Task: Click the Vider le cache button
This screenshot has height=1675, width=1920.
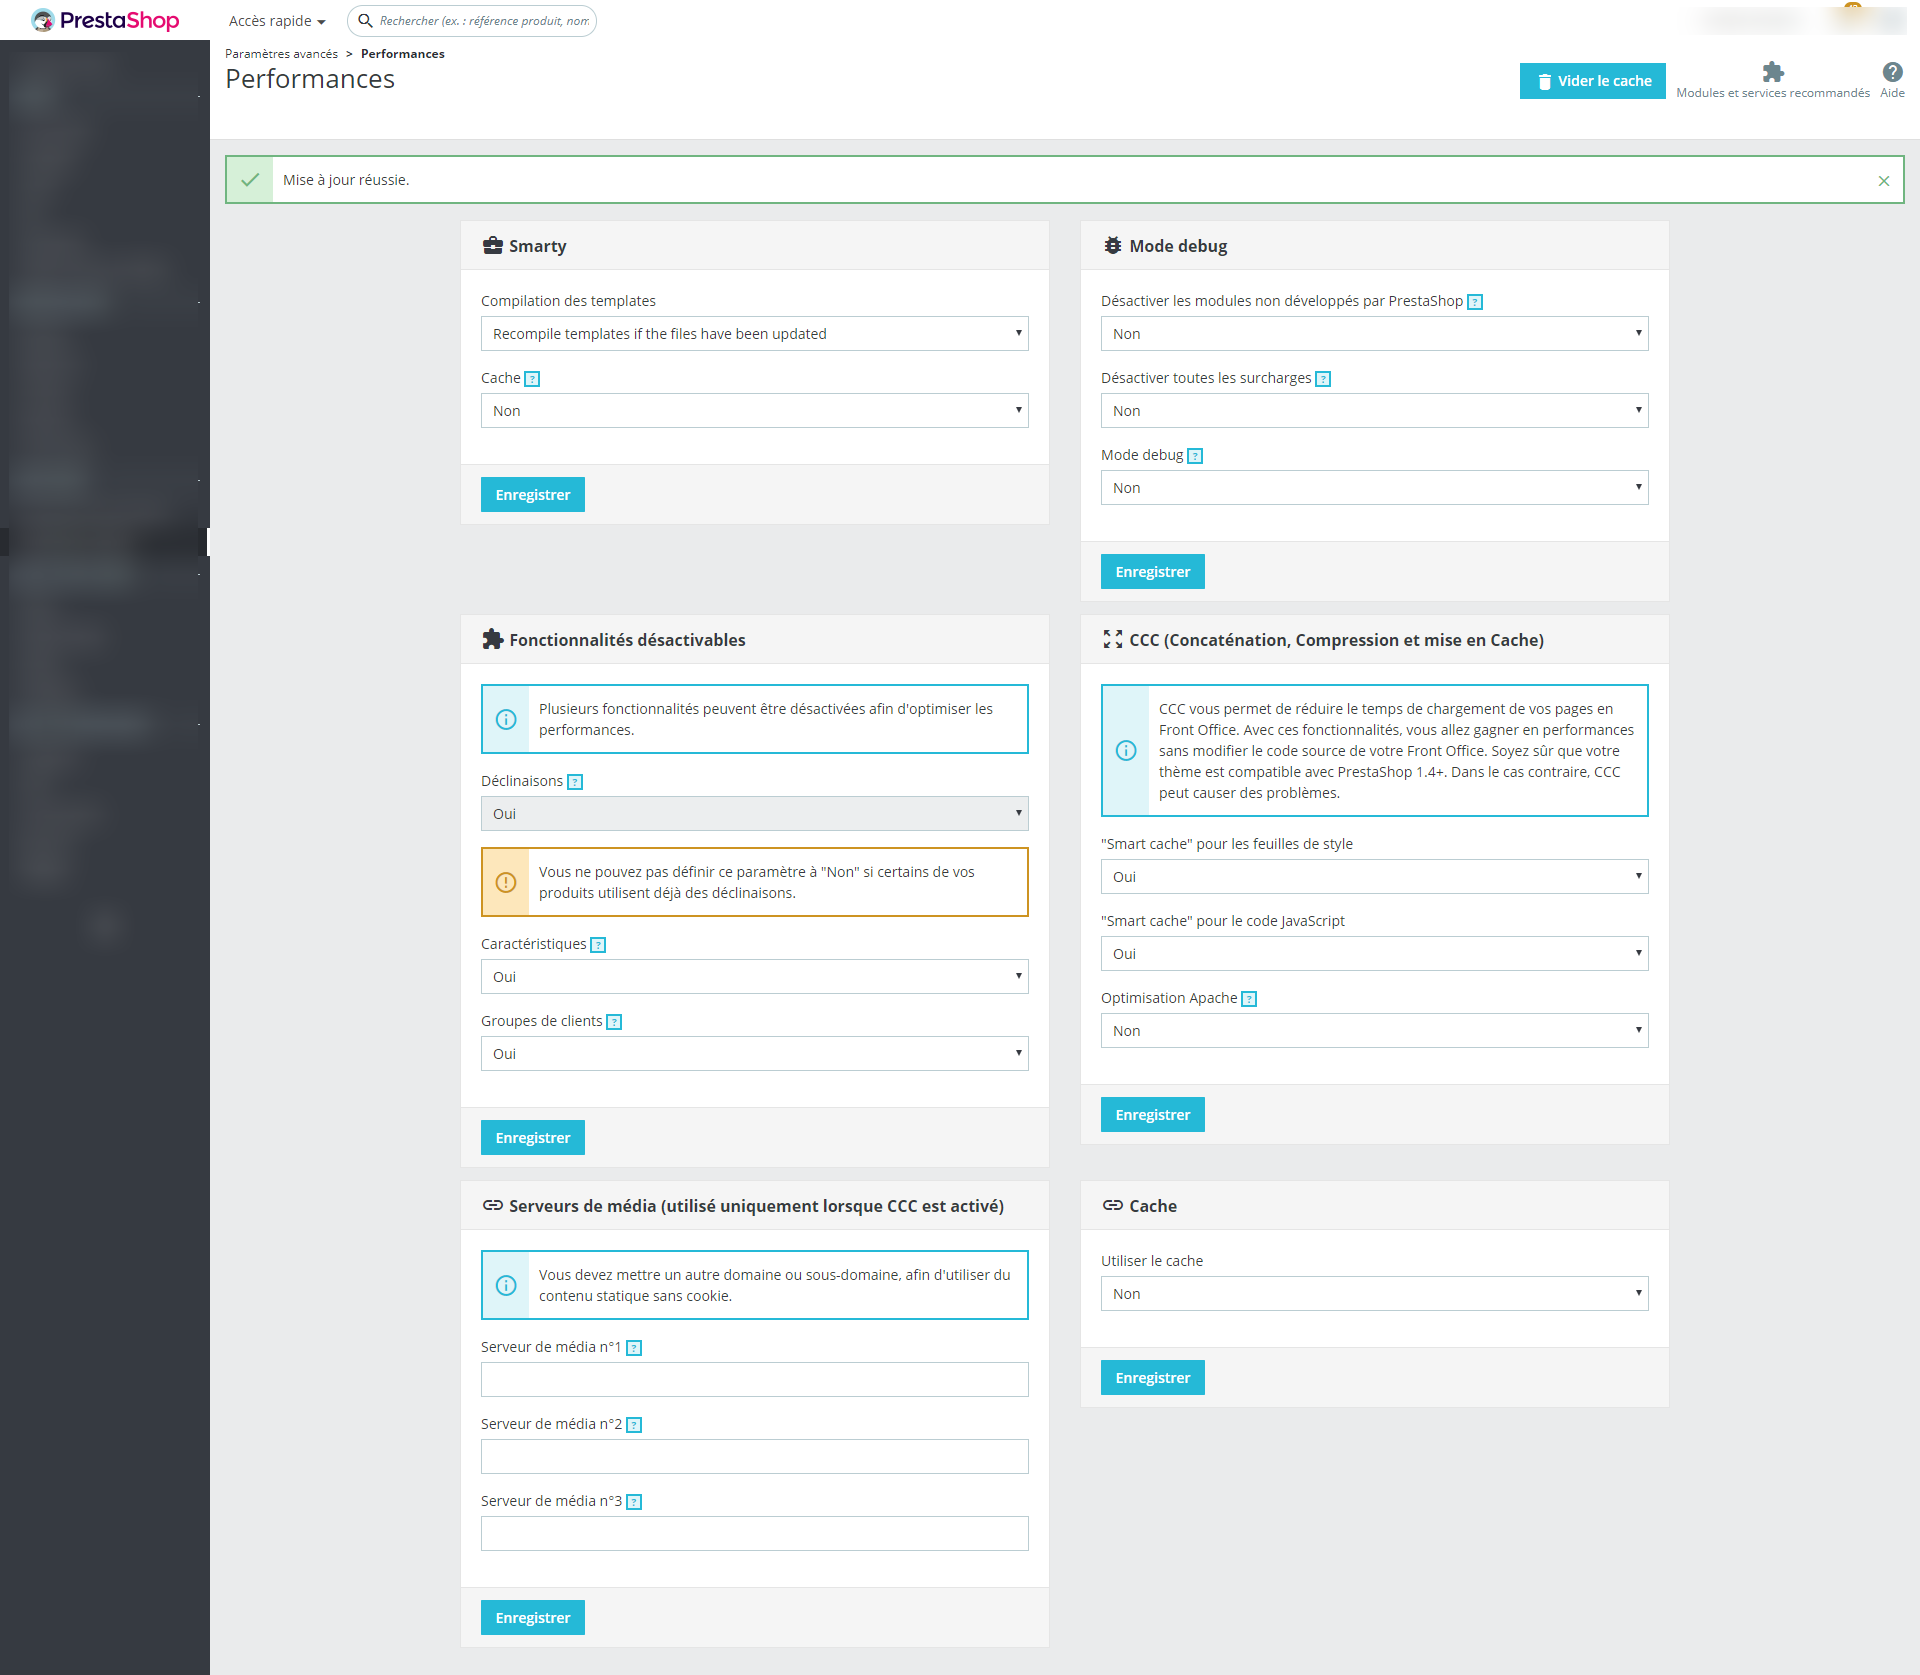Action: 1592,81
